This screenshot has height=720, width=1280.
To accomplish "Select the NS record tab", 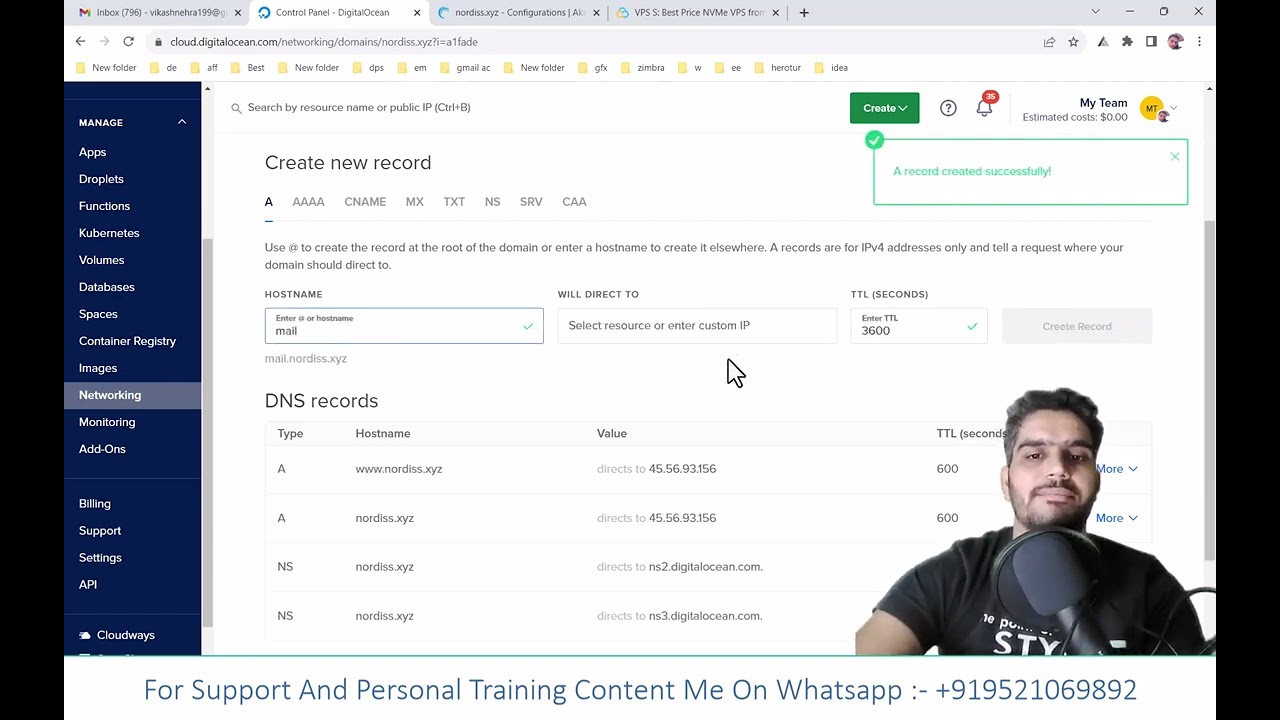I will click(x=492, y=202).
